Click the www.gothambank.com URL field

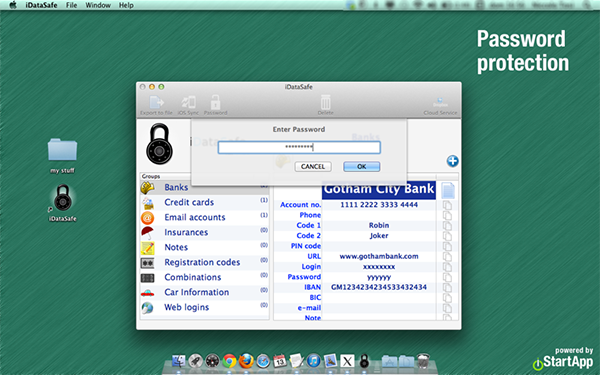379,256
